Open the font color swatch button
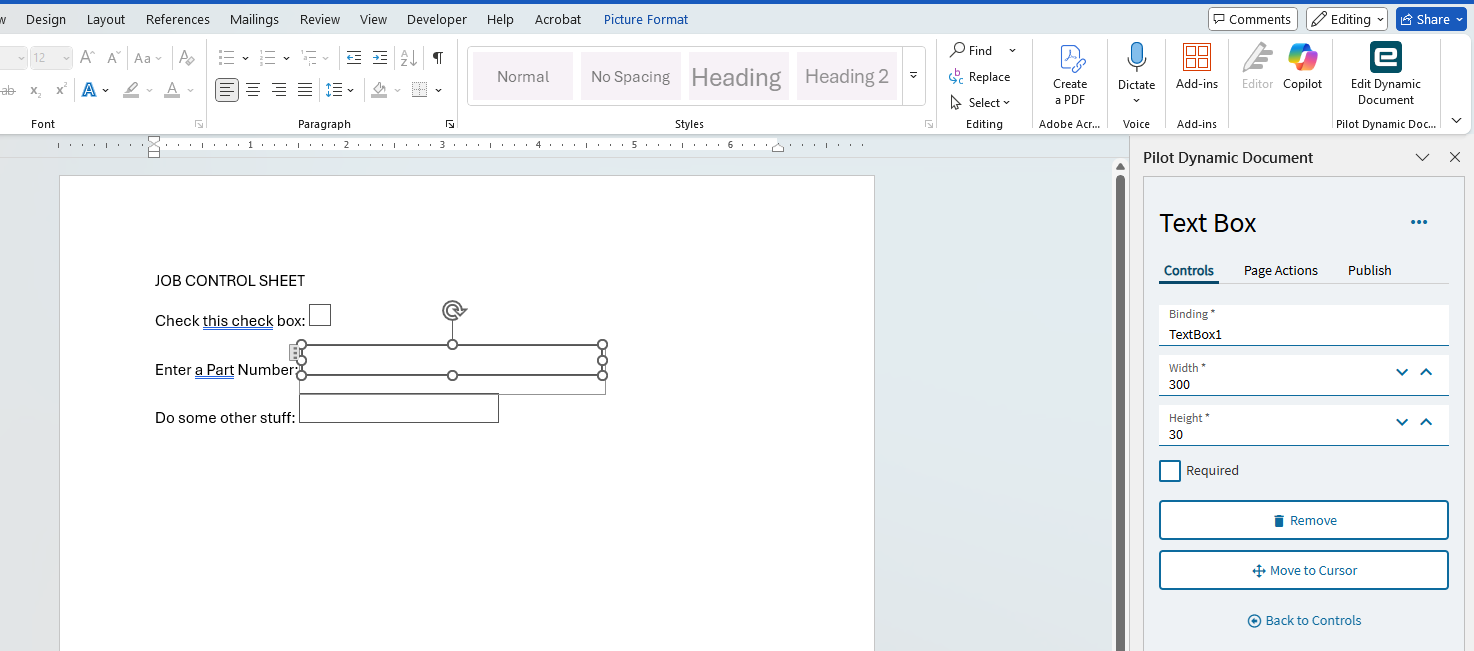 [172, 90]
